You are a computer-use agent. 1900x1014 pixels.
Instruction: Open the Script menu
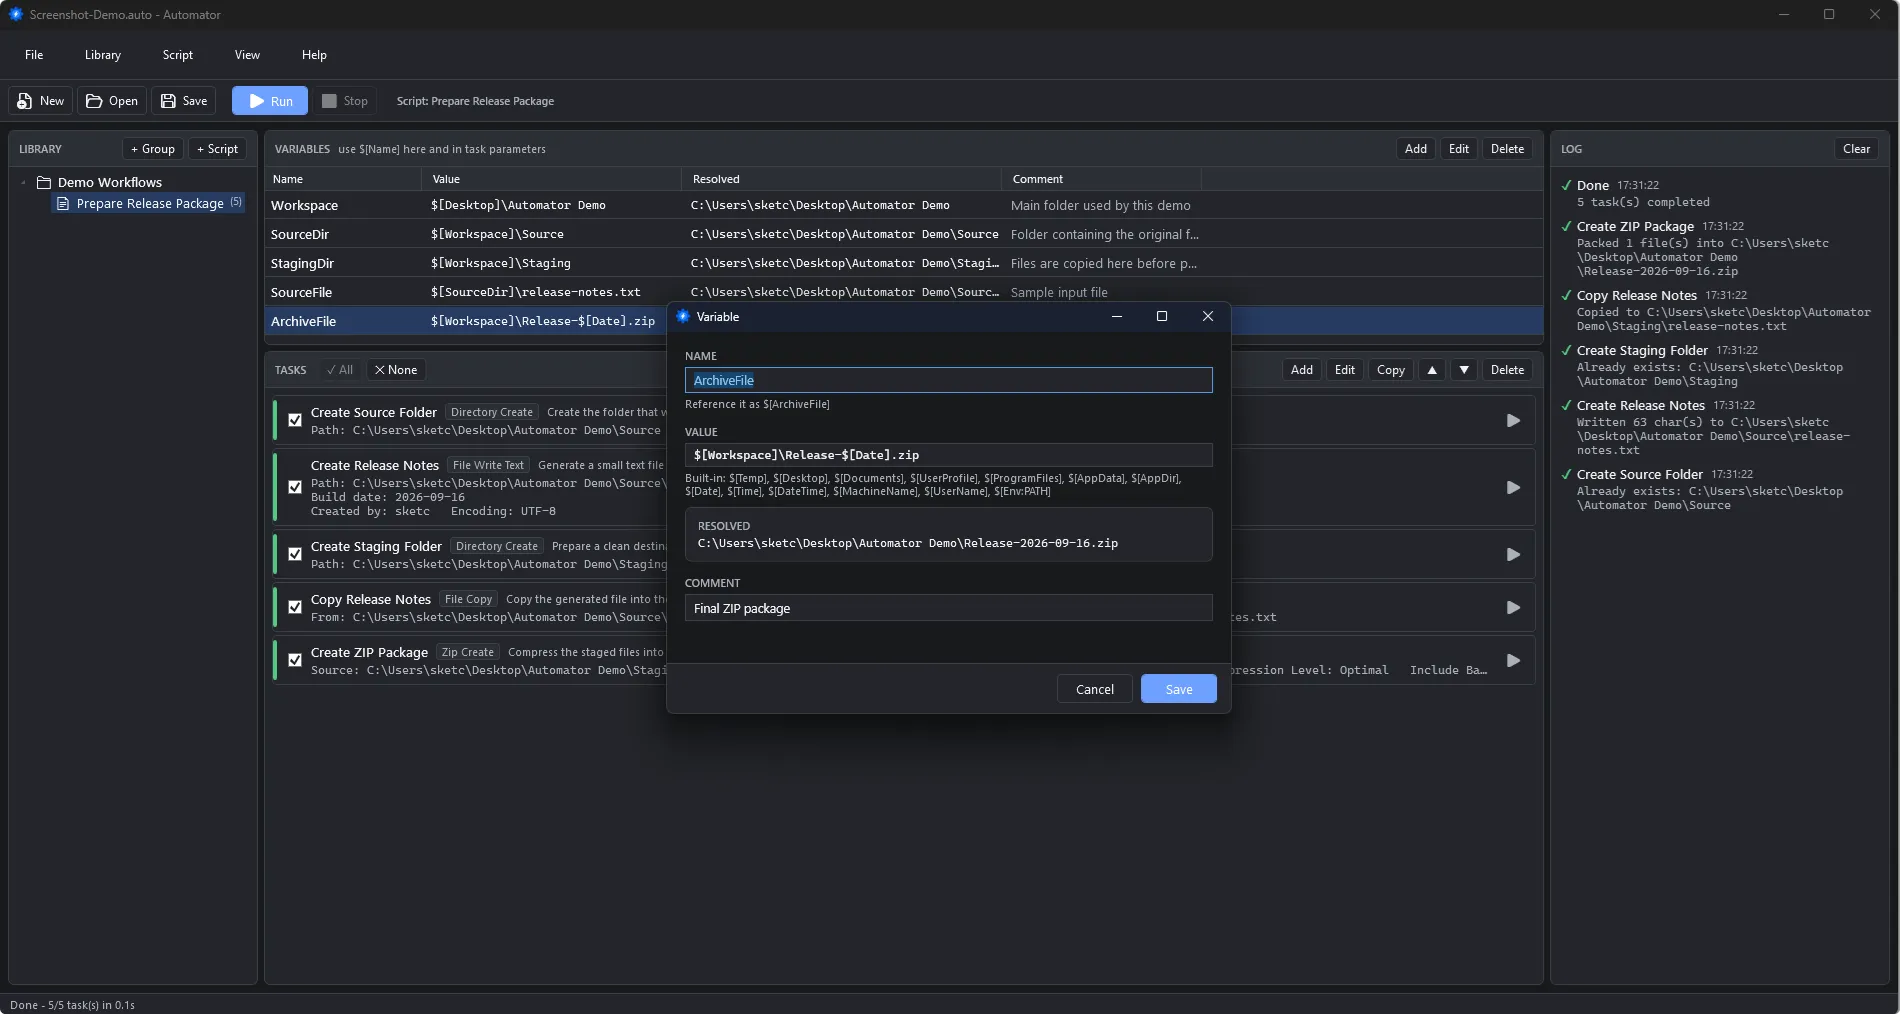coord(178,55)
